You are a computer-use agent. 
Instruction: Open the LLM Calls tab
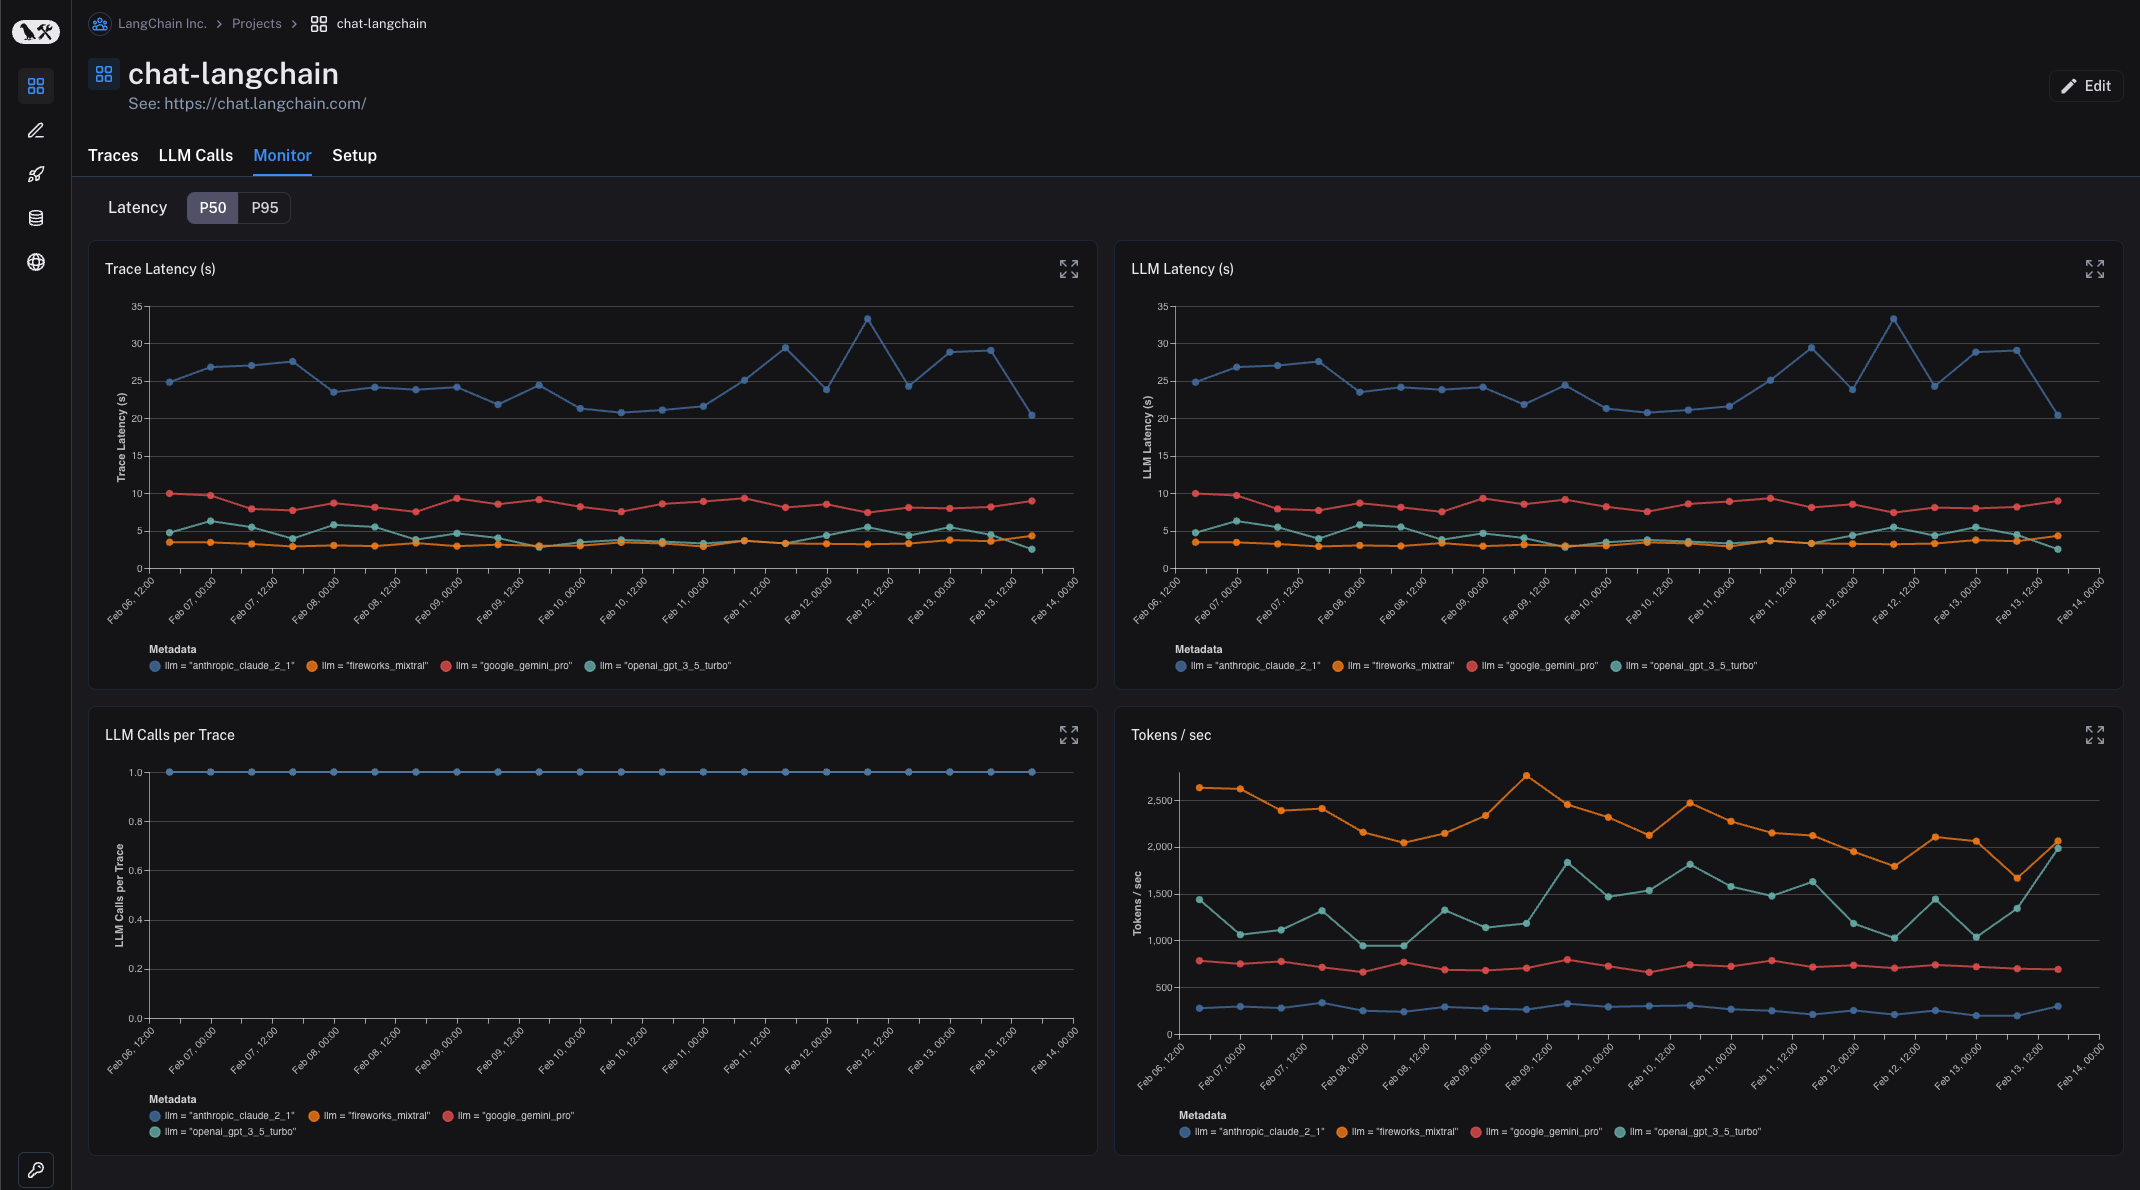click(195, 155)
